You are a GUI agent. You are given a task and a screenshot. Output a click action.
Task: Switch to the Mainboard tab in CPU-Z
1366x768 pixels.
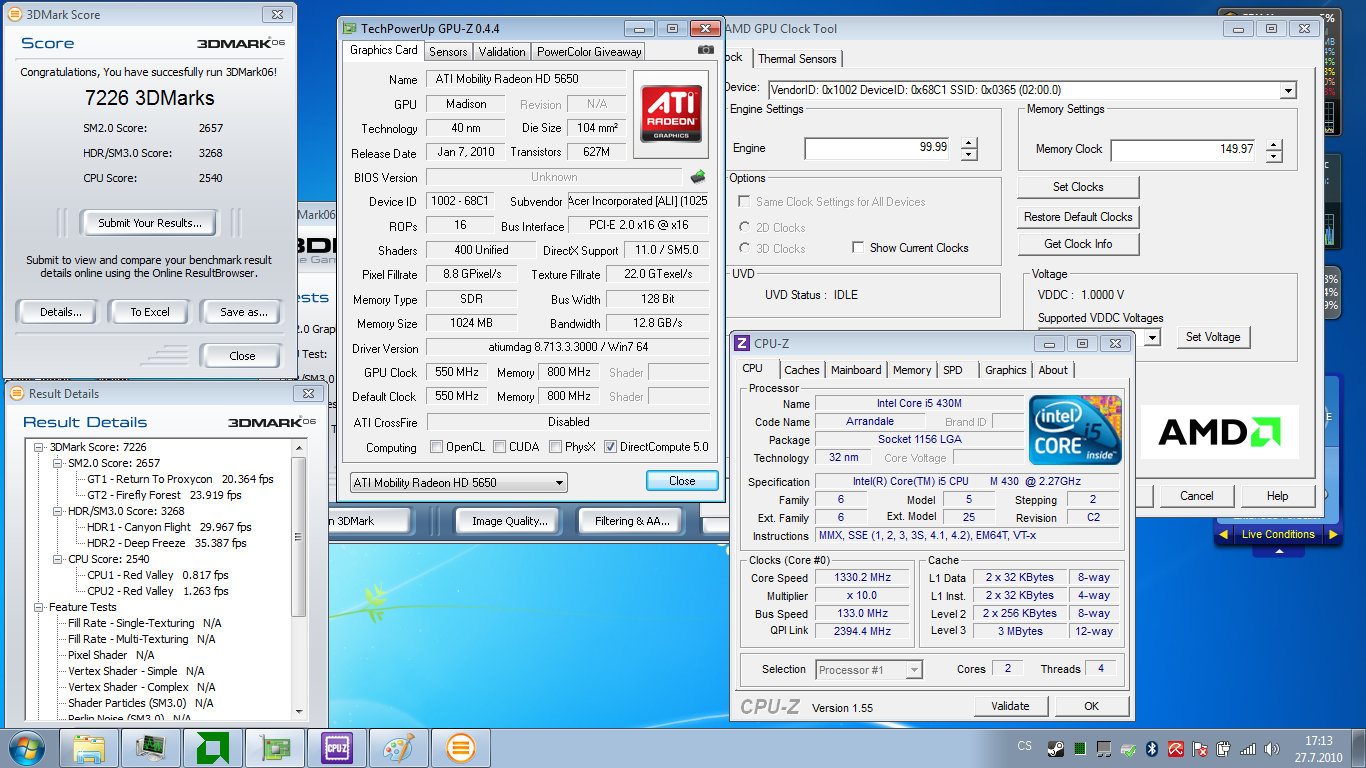[856, 370]
